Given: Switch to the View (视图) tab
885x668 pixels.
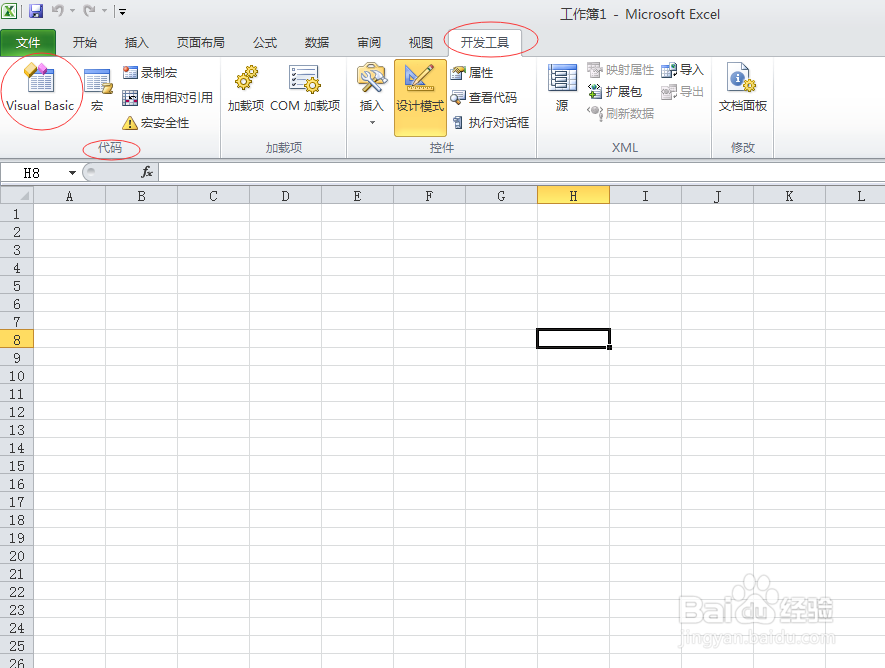Looking at the screenshot, I should click(421, 42).
